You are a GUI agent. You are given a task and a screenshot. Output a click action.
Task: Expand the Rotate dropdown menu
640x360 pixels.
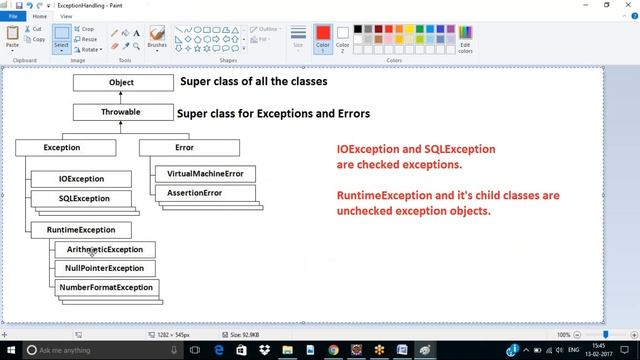click(88, 49)
